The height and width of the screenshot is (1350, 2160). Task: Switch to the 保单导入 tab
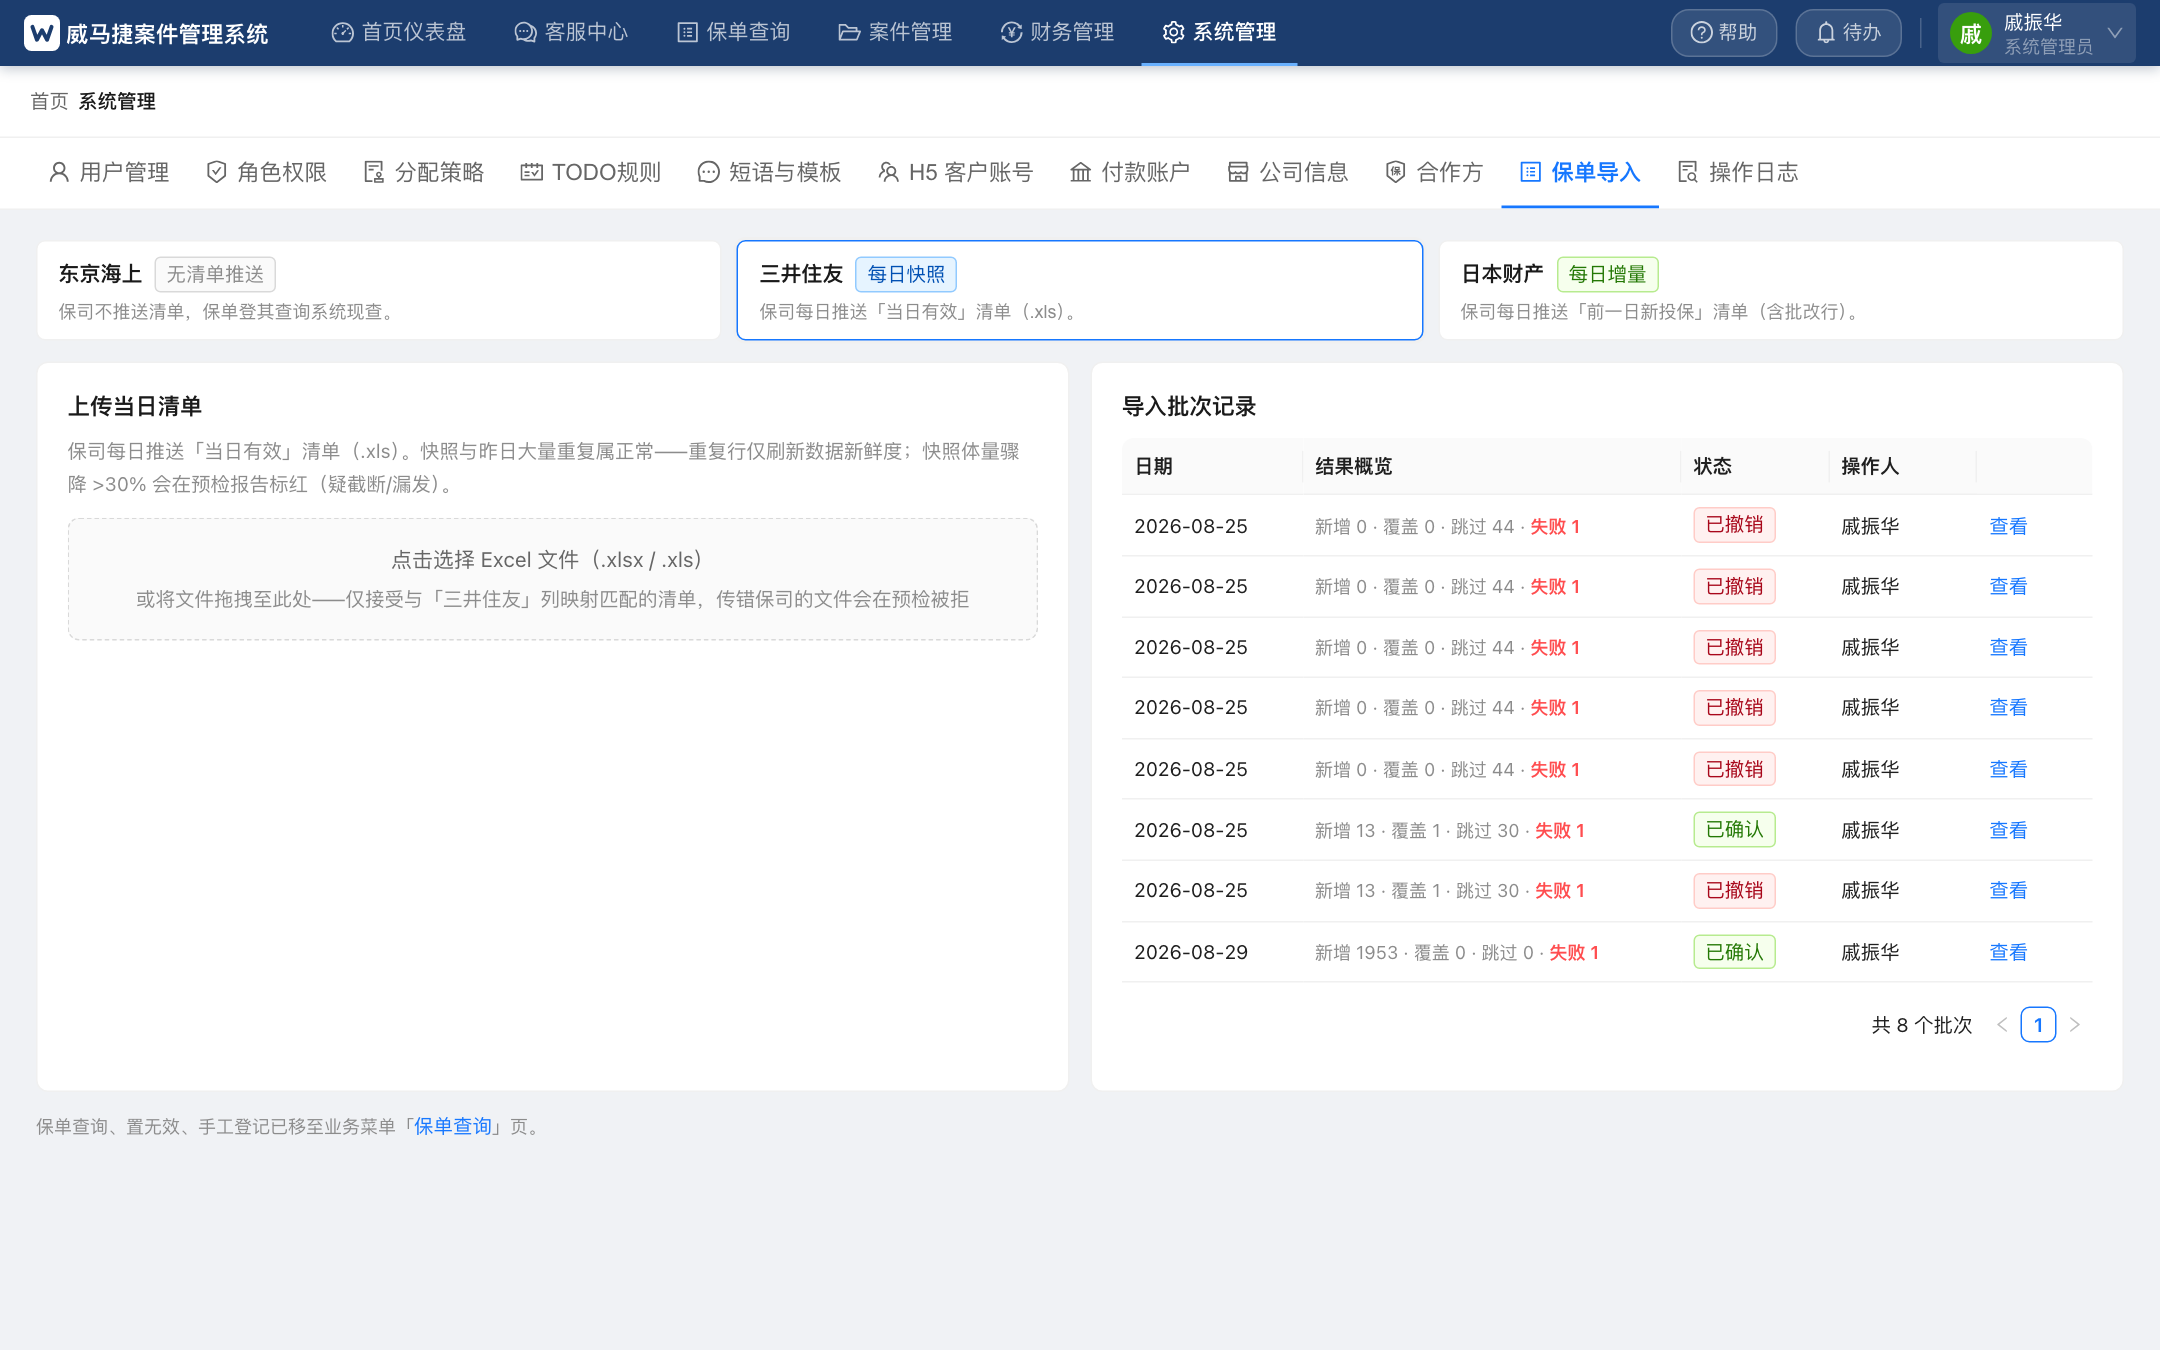(1580, 172)
